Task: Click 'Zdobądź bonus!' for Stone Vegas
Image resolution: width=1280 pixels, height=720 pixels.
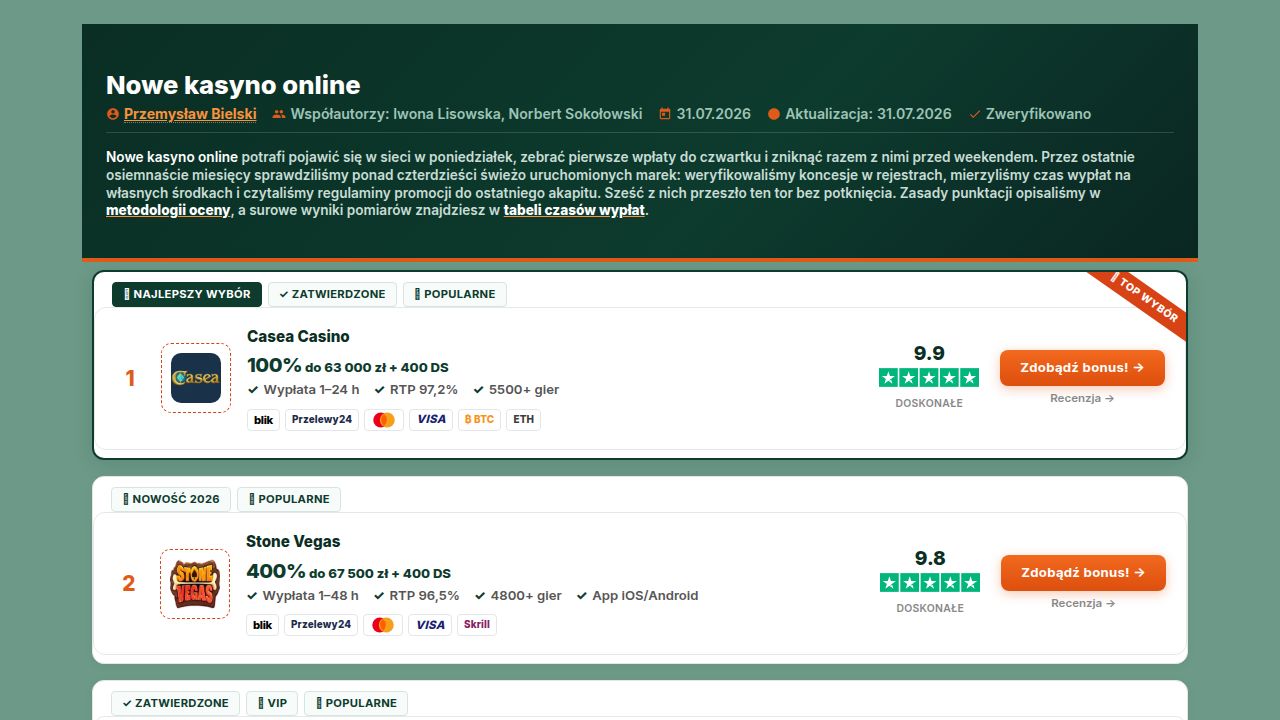Action: (x=1083, y=572)
